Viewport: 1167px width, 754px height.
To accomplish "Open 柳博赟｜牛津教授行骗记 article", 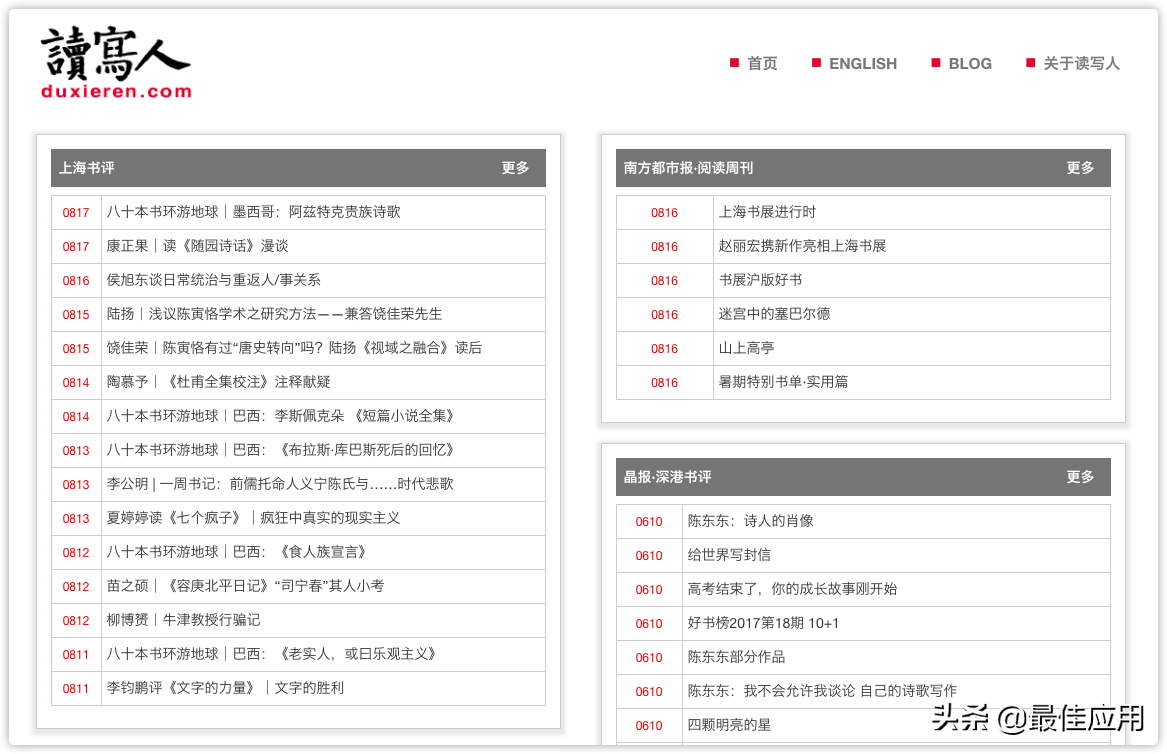I will click(183, 620).
